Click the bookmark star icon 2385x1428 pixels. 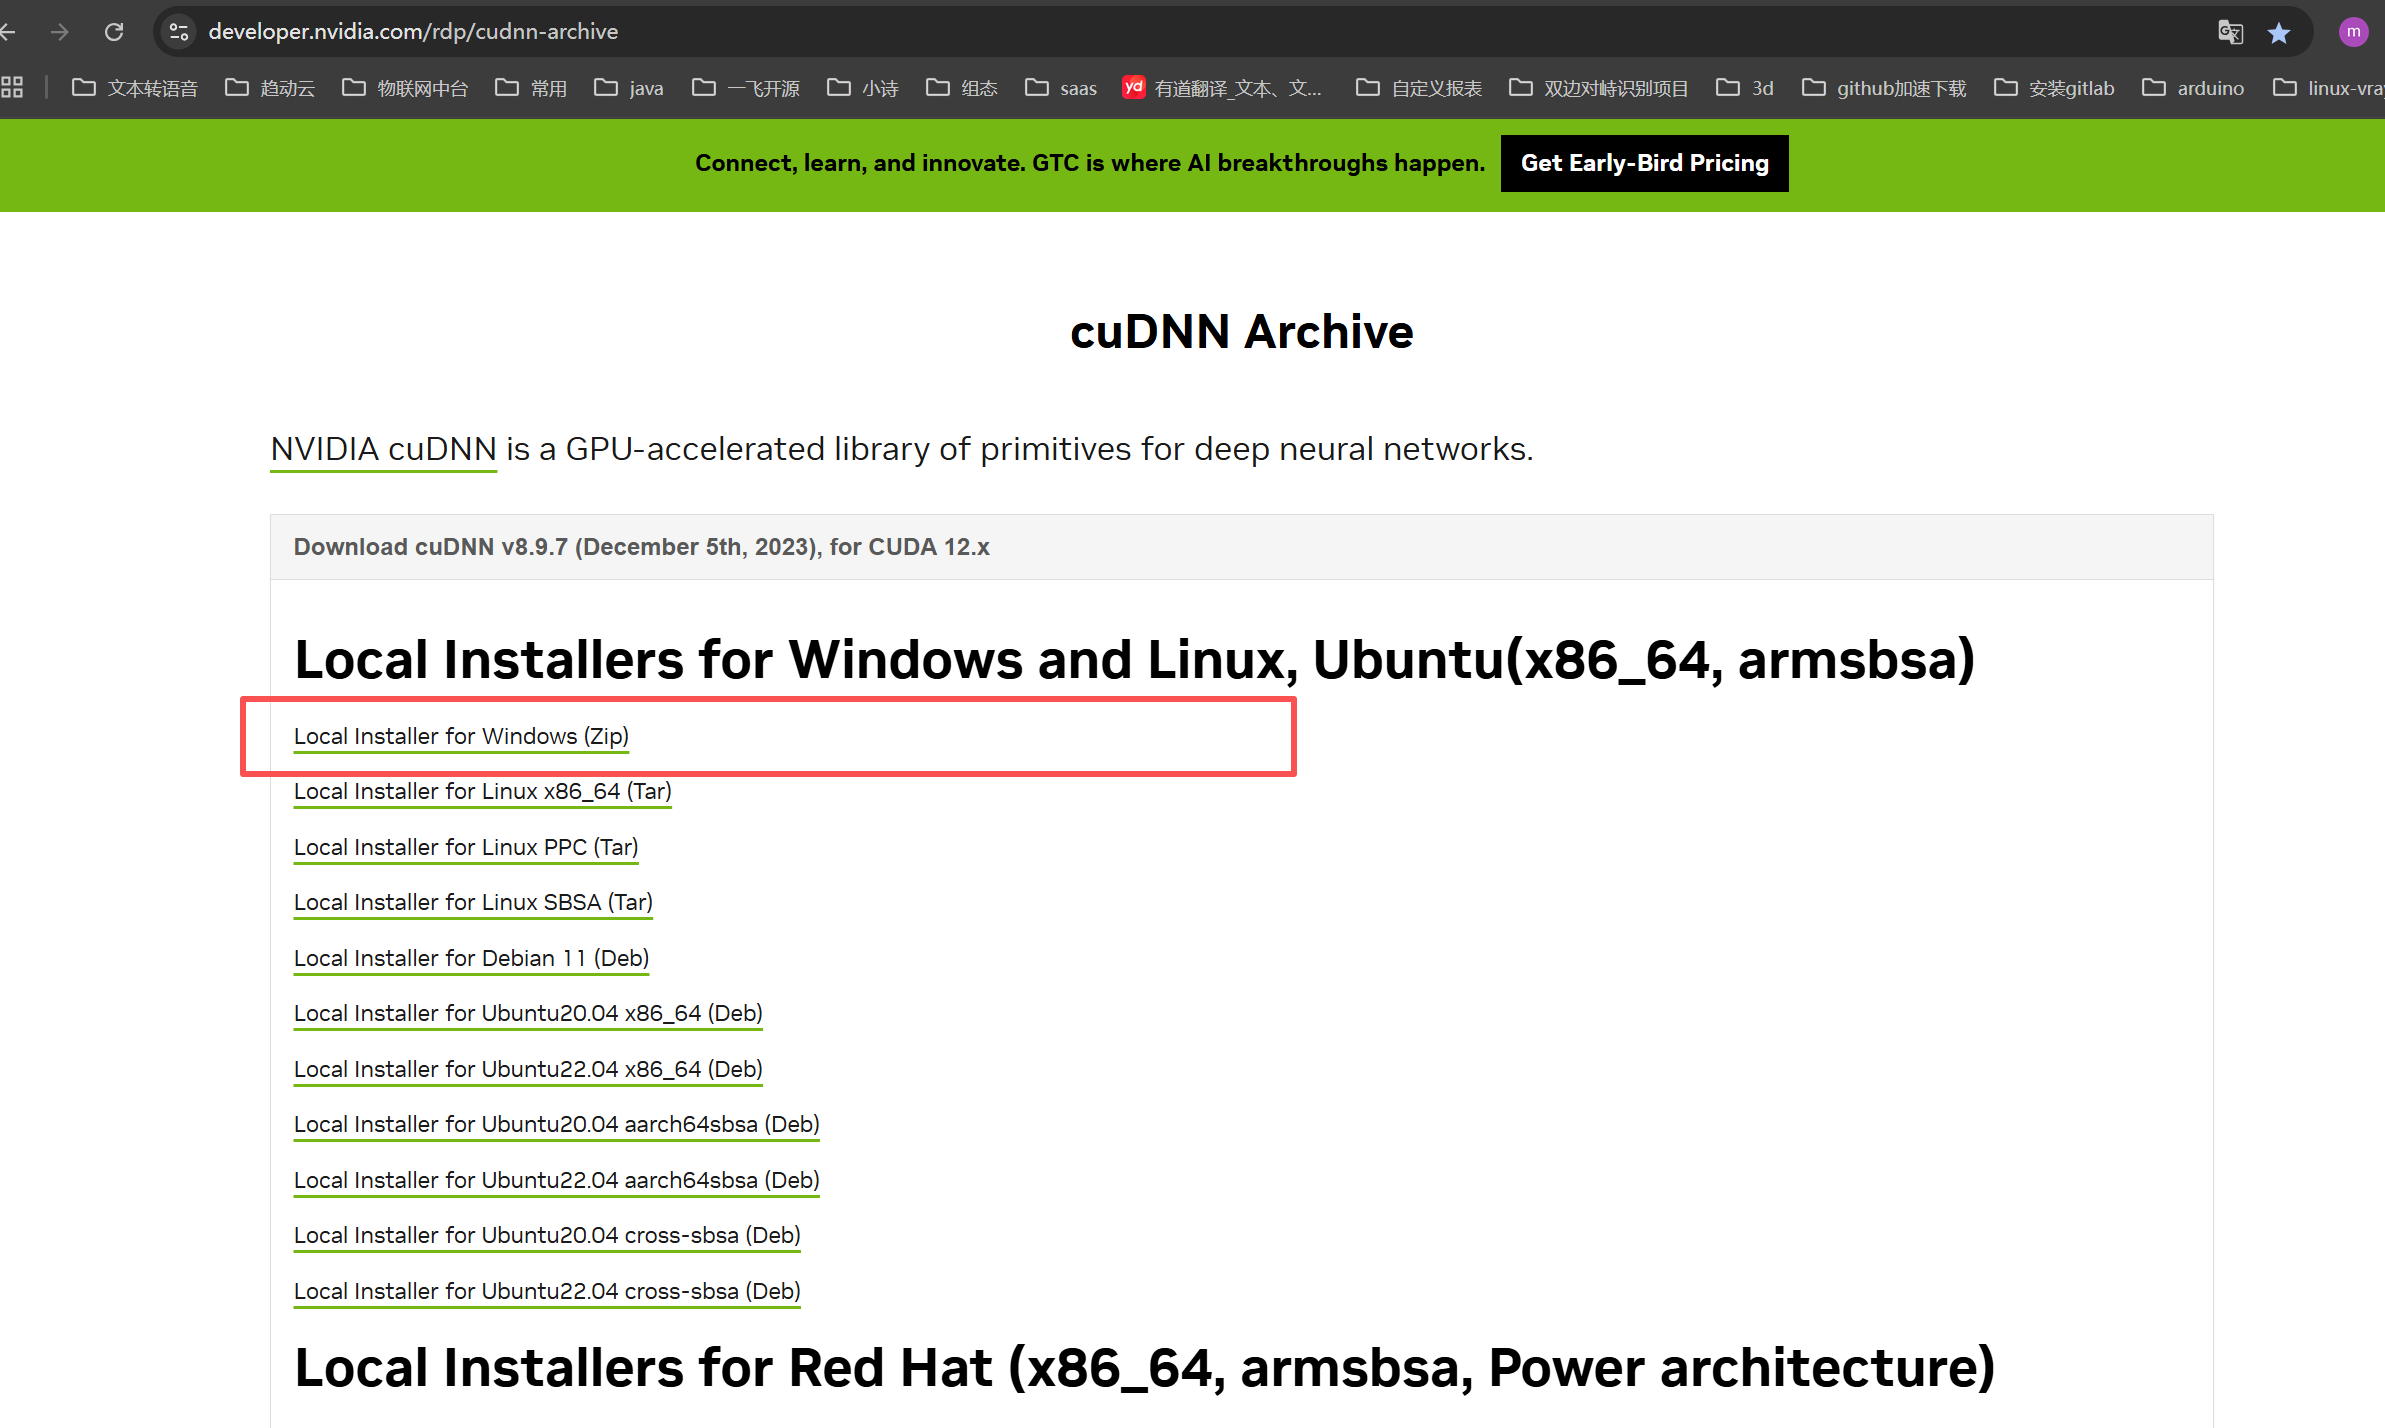(2279, 33)
